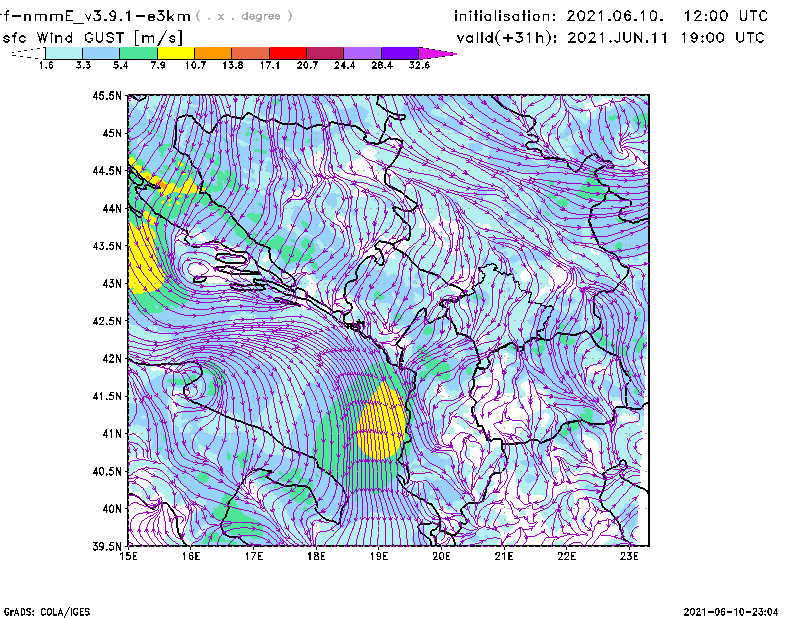The image size is (800, 618).
Task: Click the '41N' latitude label
Action: (112, 434)
